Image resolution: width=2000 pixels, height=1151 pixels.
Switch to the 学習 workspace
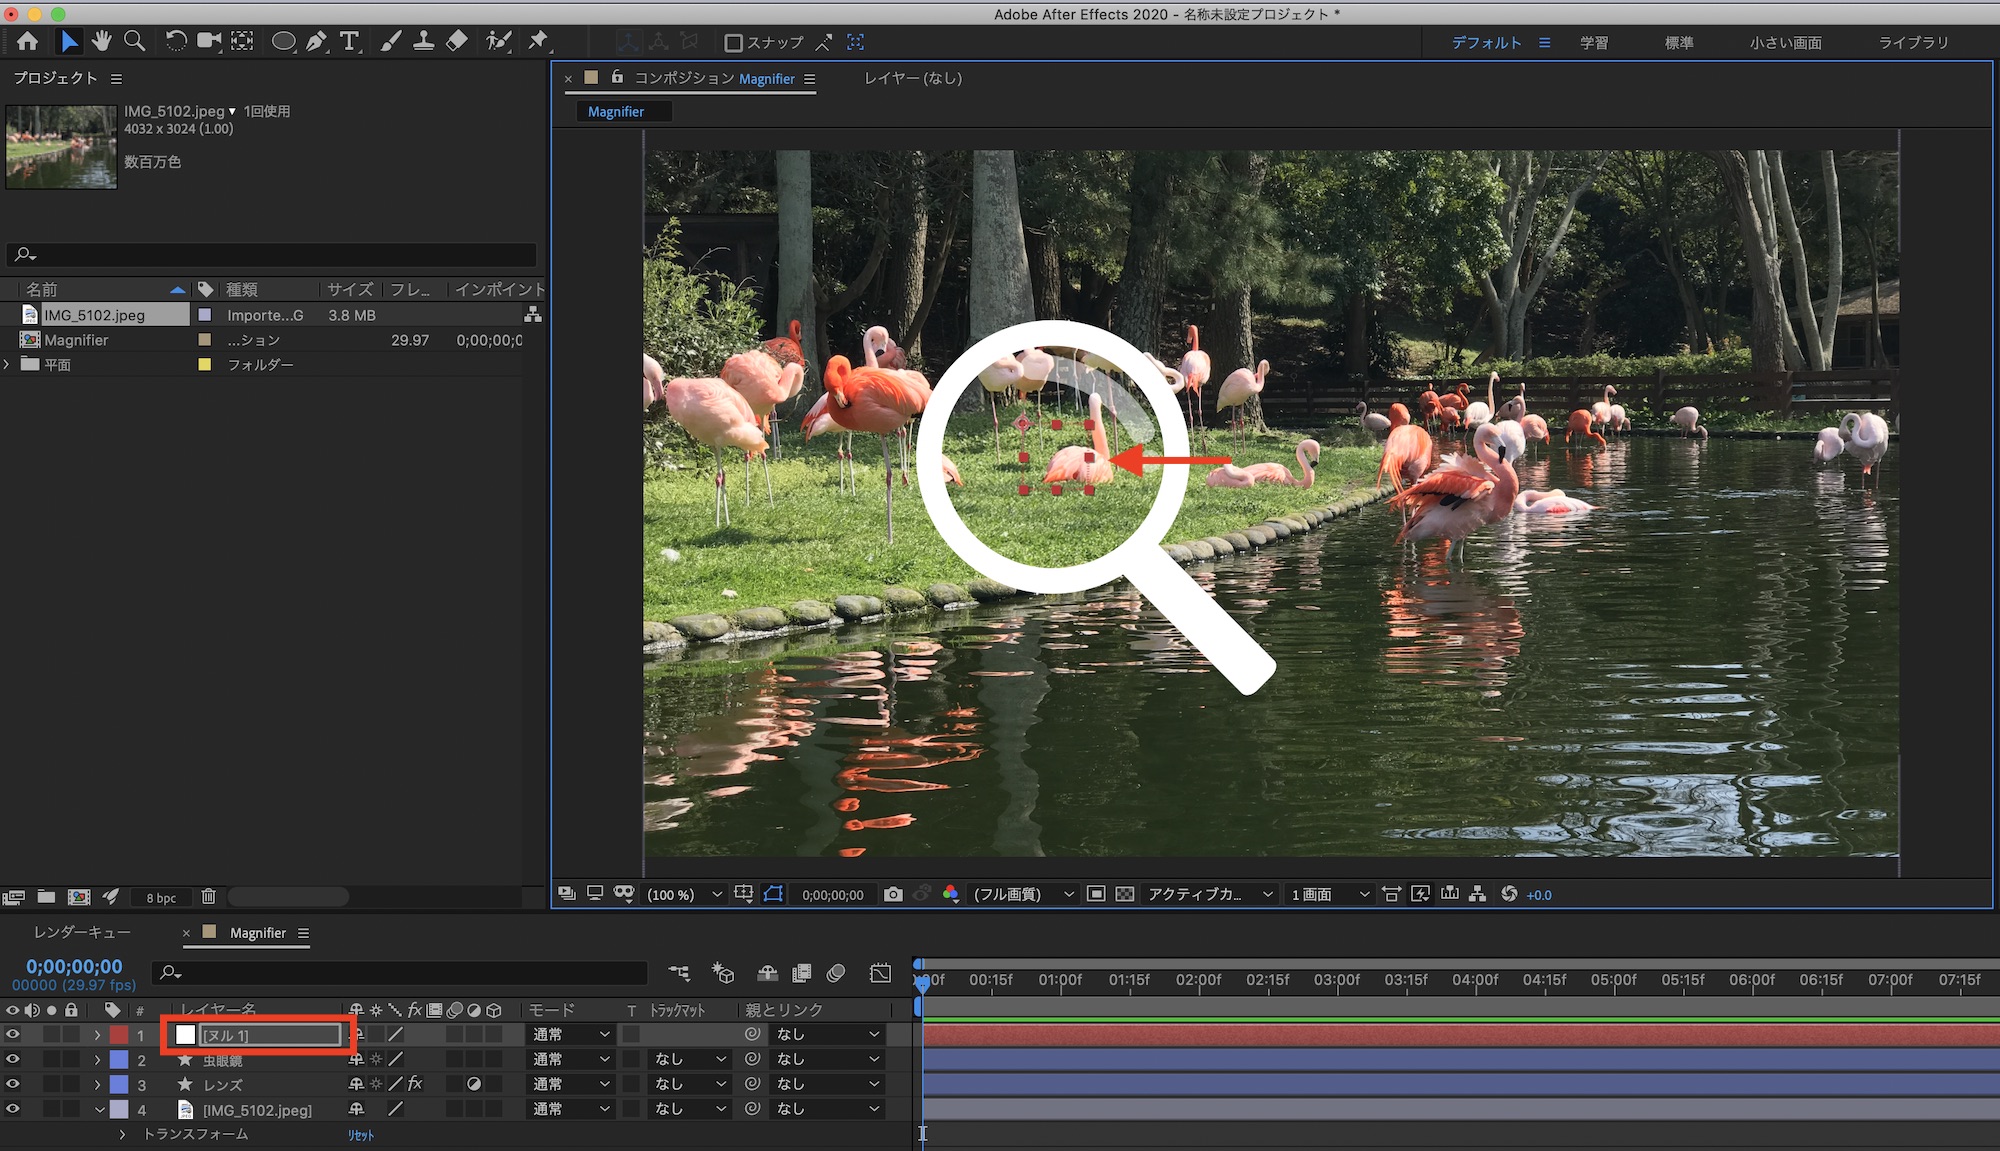[x=1594, y=43]
